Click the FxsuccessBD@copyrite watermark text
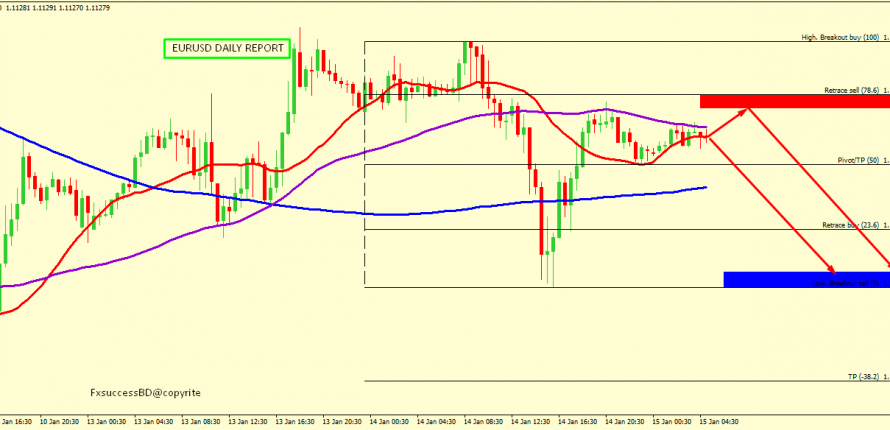890x430 pixels. [x=145, y=394]
